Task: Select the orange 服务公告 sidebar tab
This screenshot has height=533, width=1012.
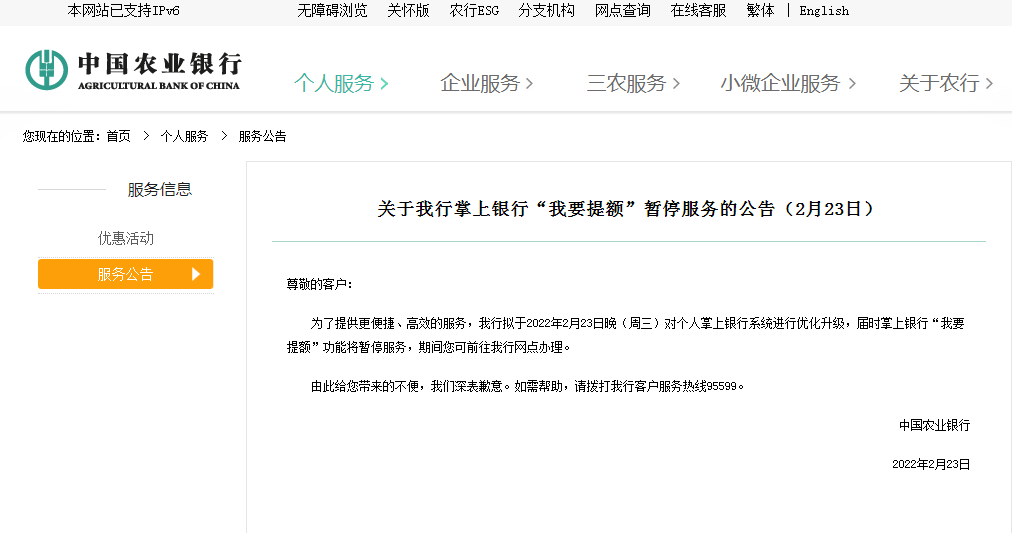Action: 125,274
